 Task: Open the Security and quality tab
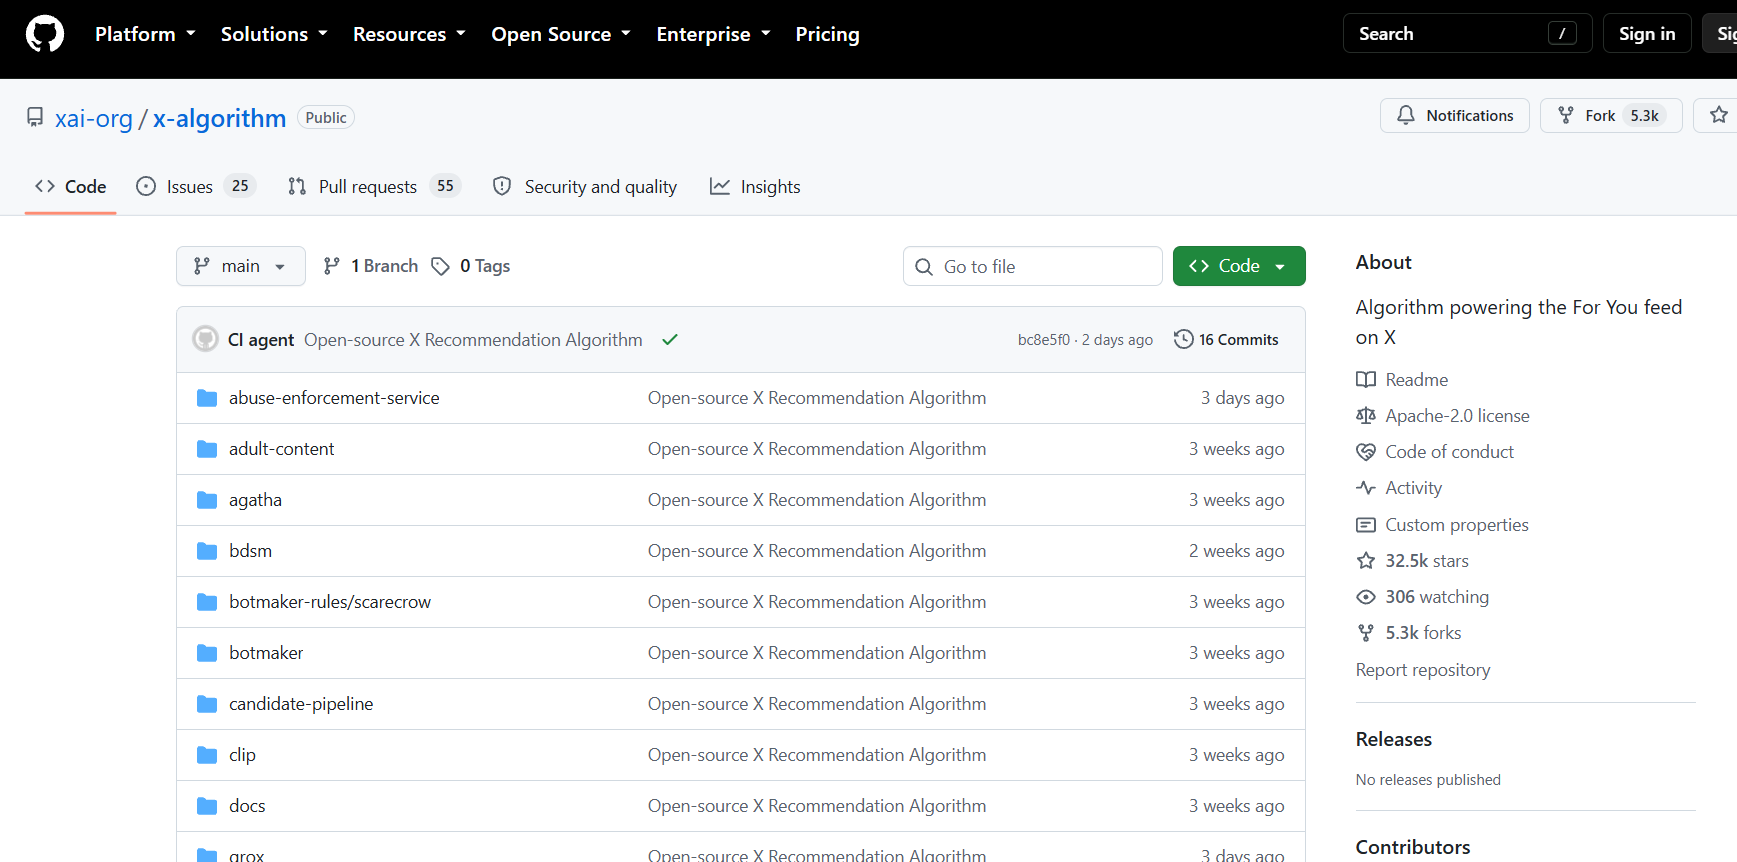(x=585, y=187)
